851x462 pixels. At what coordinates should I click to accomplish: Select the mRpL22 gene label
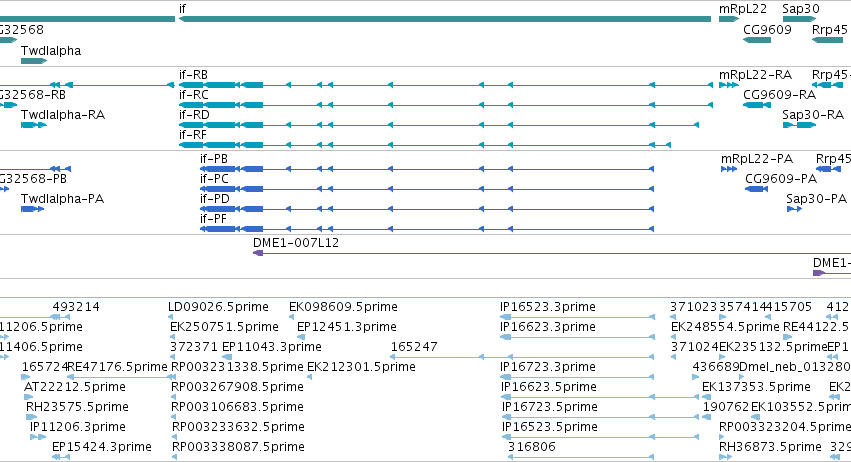tap(742, 9)
